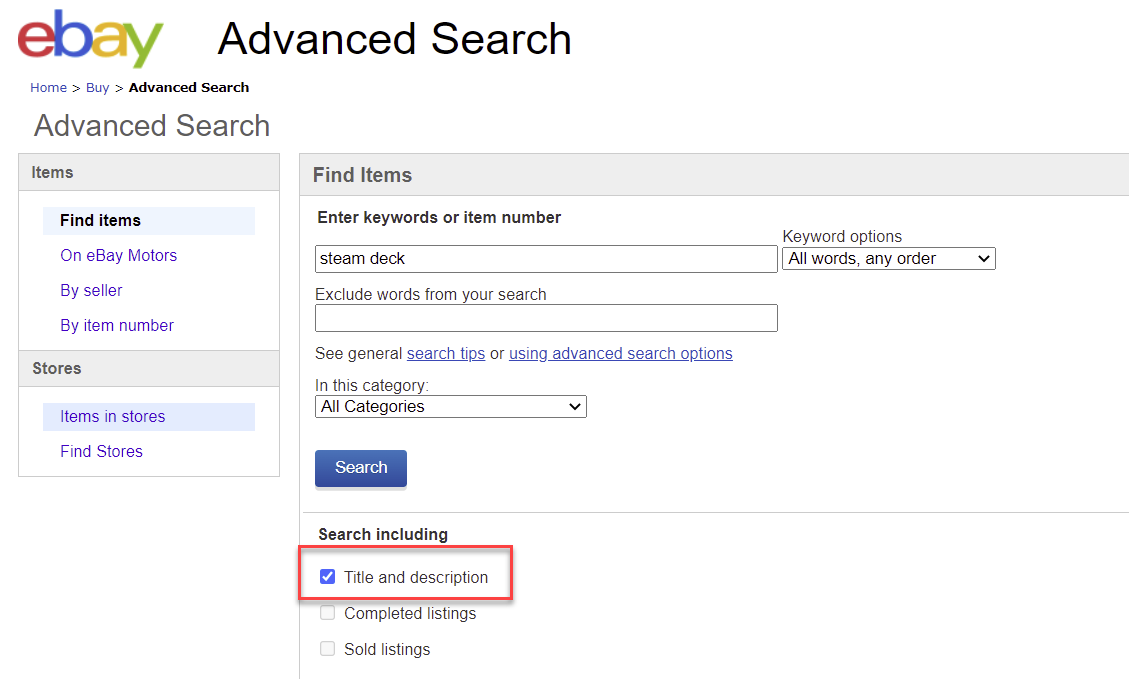Open Find Stores page

click(101, 451)
